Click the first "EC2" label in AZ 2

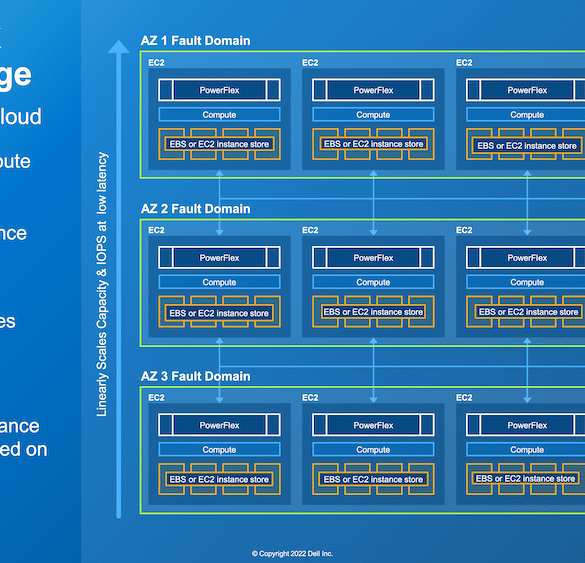[x=156, y=230]
